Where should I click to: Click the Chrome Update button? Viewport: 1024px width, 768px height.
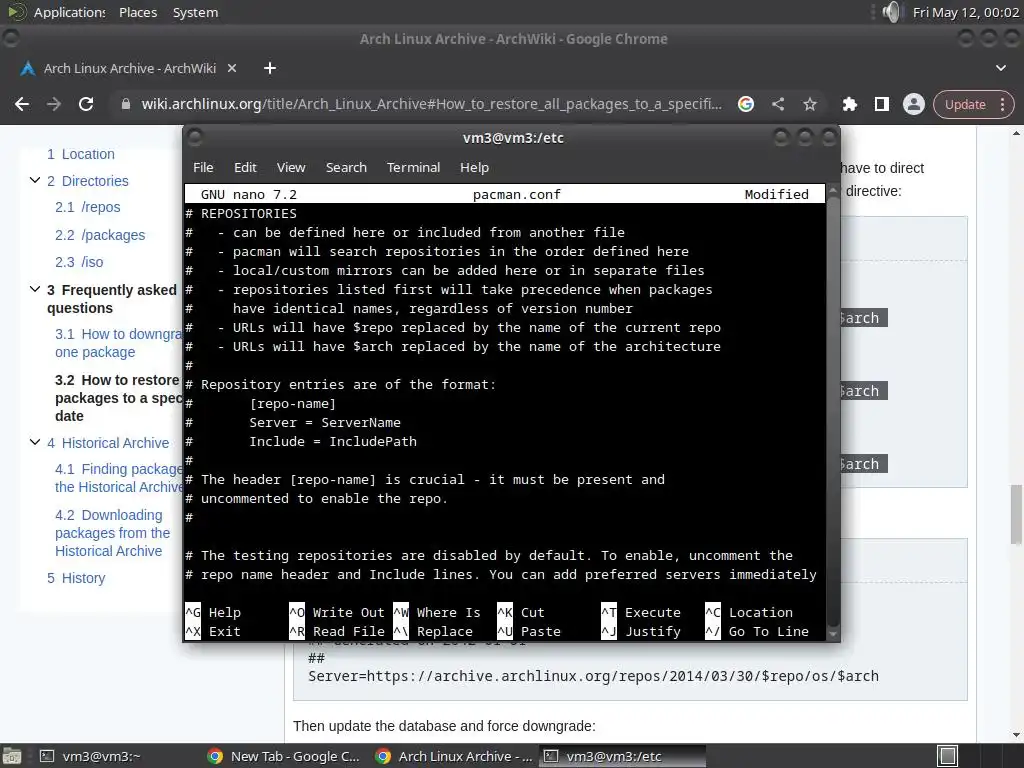(965, 104)
